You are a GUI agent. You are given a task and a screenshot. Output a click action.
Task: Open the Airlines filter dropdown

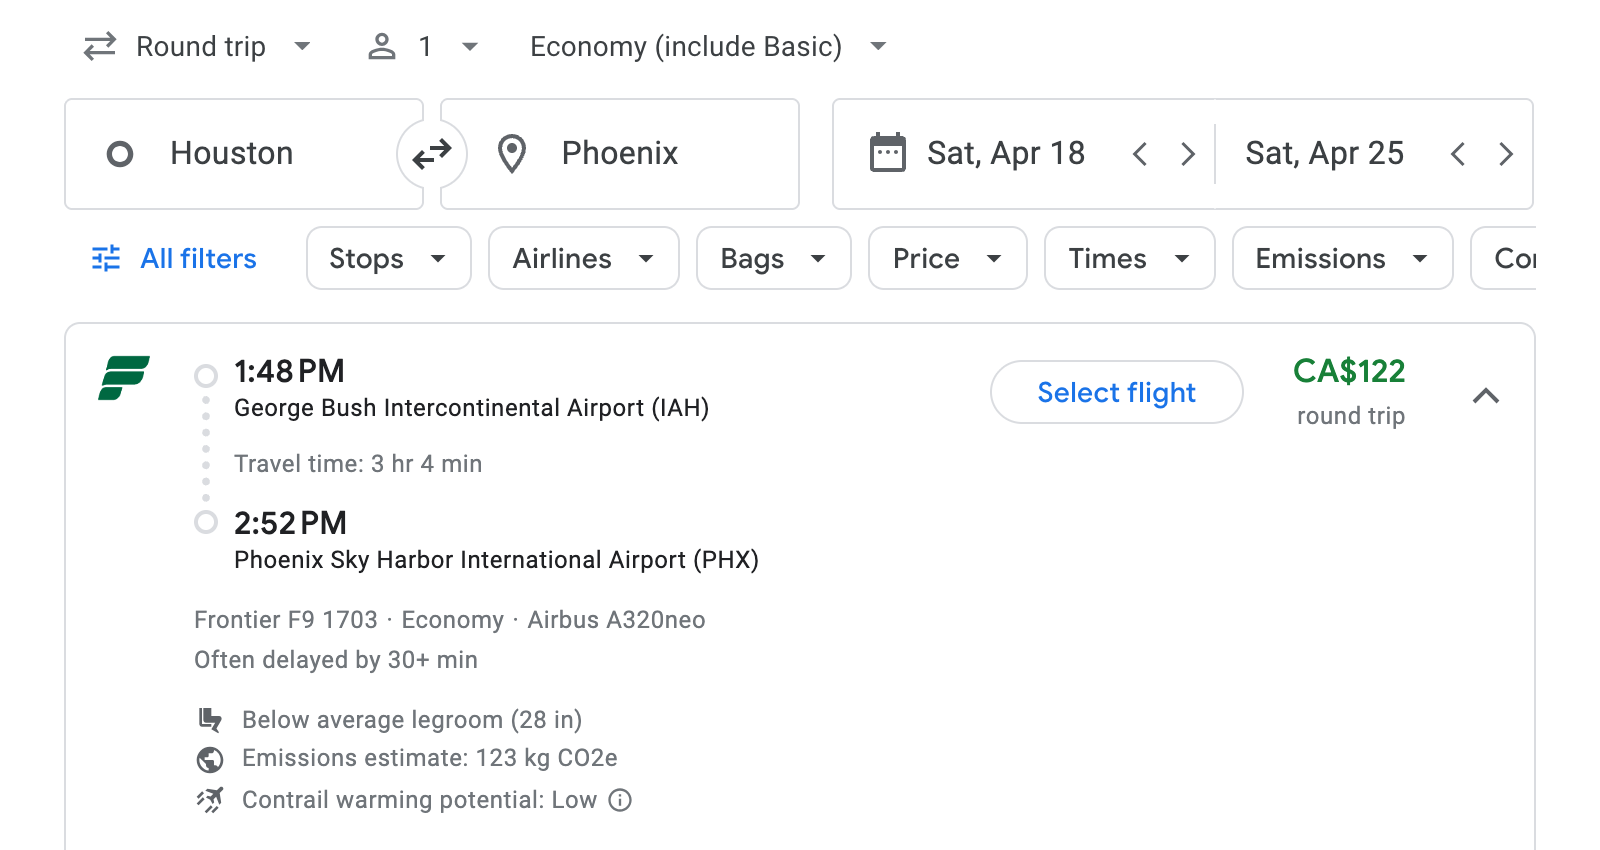pyautogui.click(x=583, y=258)
